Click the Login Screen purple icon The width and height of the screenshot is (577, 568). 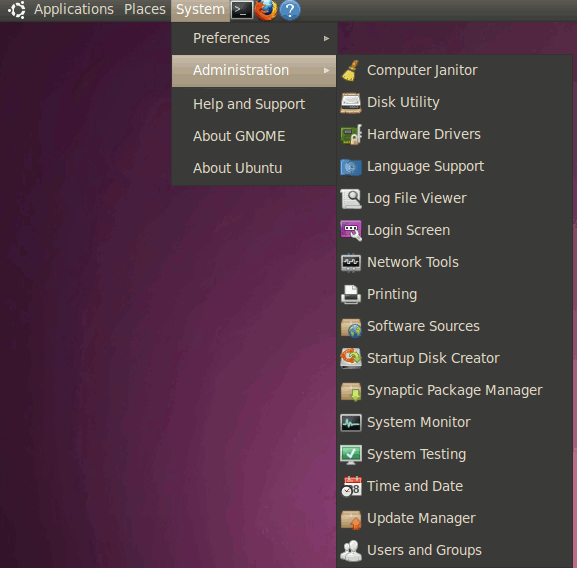(351, 231)
